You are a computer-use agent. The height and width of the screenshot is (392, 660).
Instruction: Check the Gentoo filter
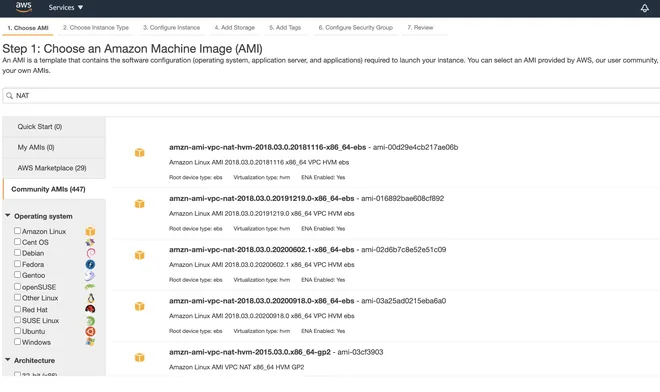pyautogui.click(x=17, y=275)
